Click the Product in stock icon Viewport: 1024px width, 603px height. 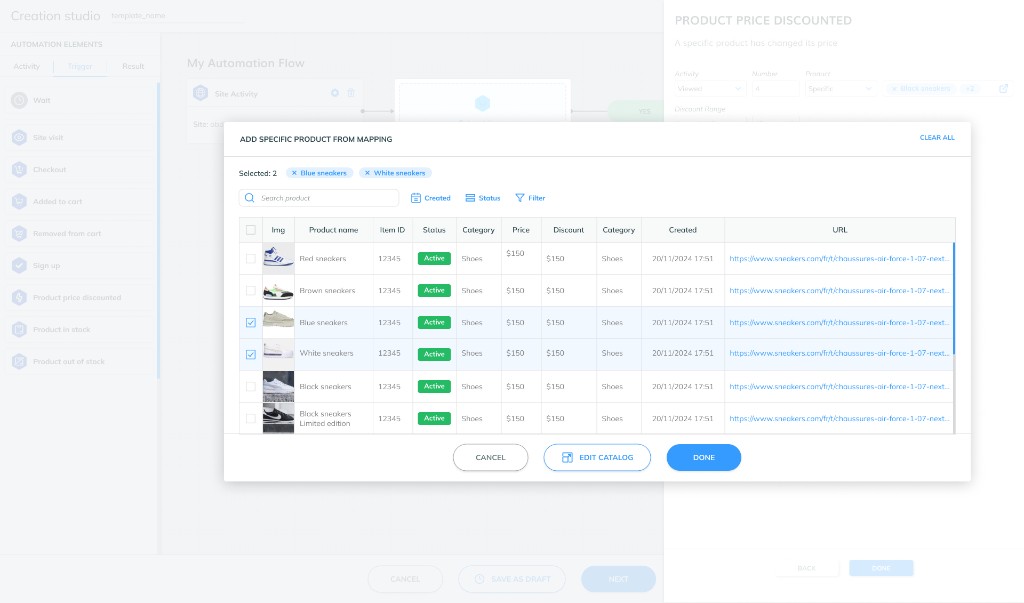tap(20, 329)
